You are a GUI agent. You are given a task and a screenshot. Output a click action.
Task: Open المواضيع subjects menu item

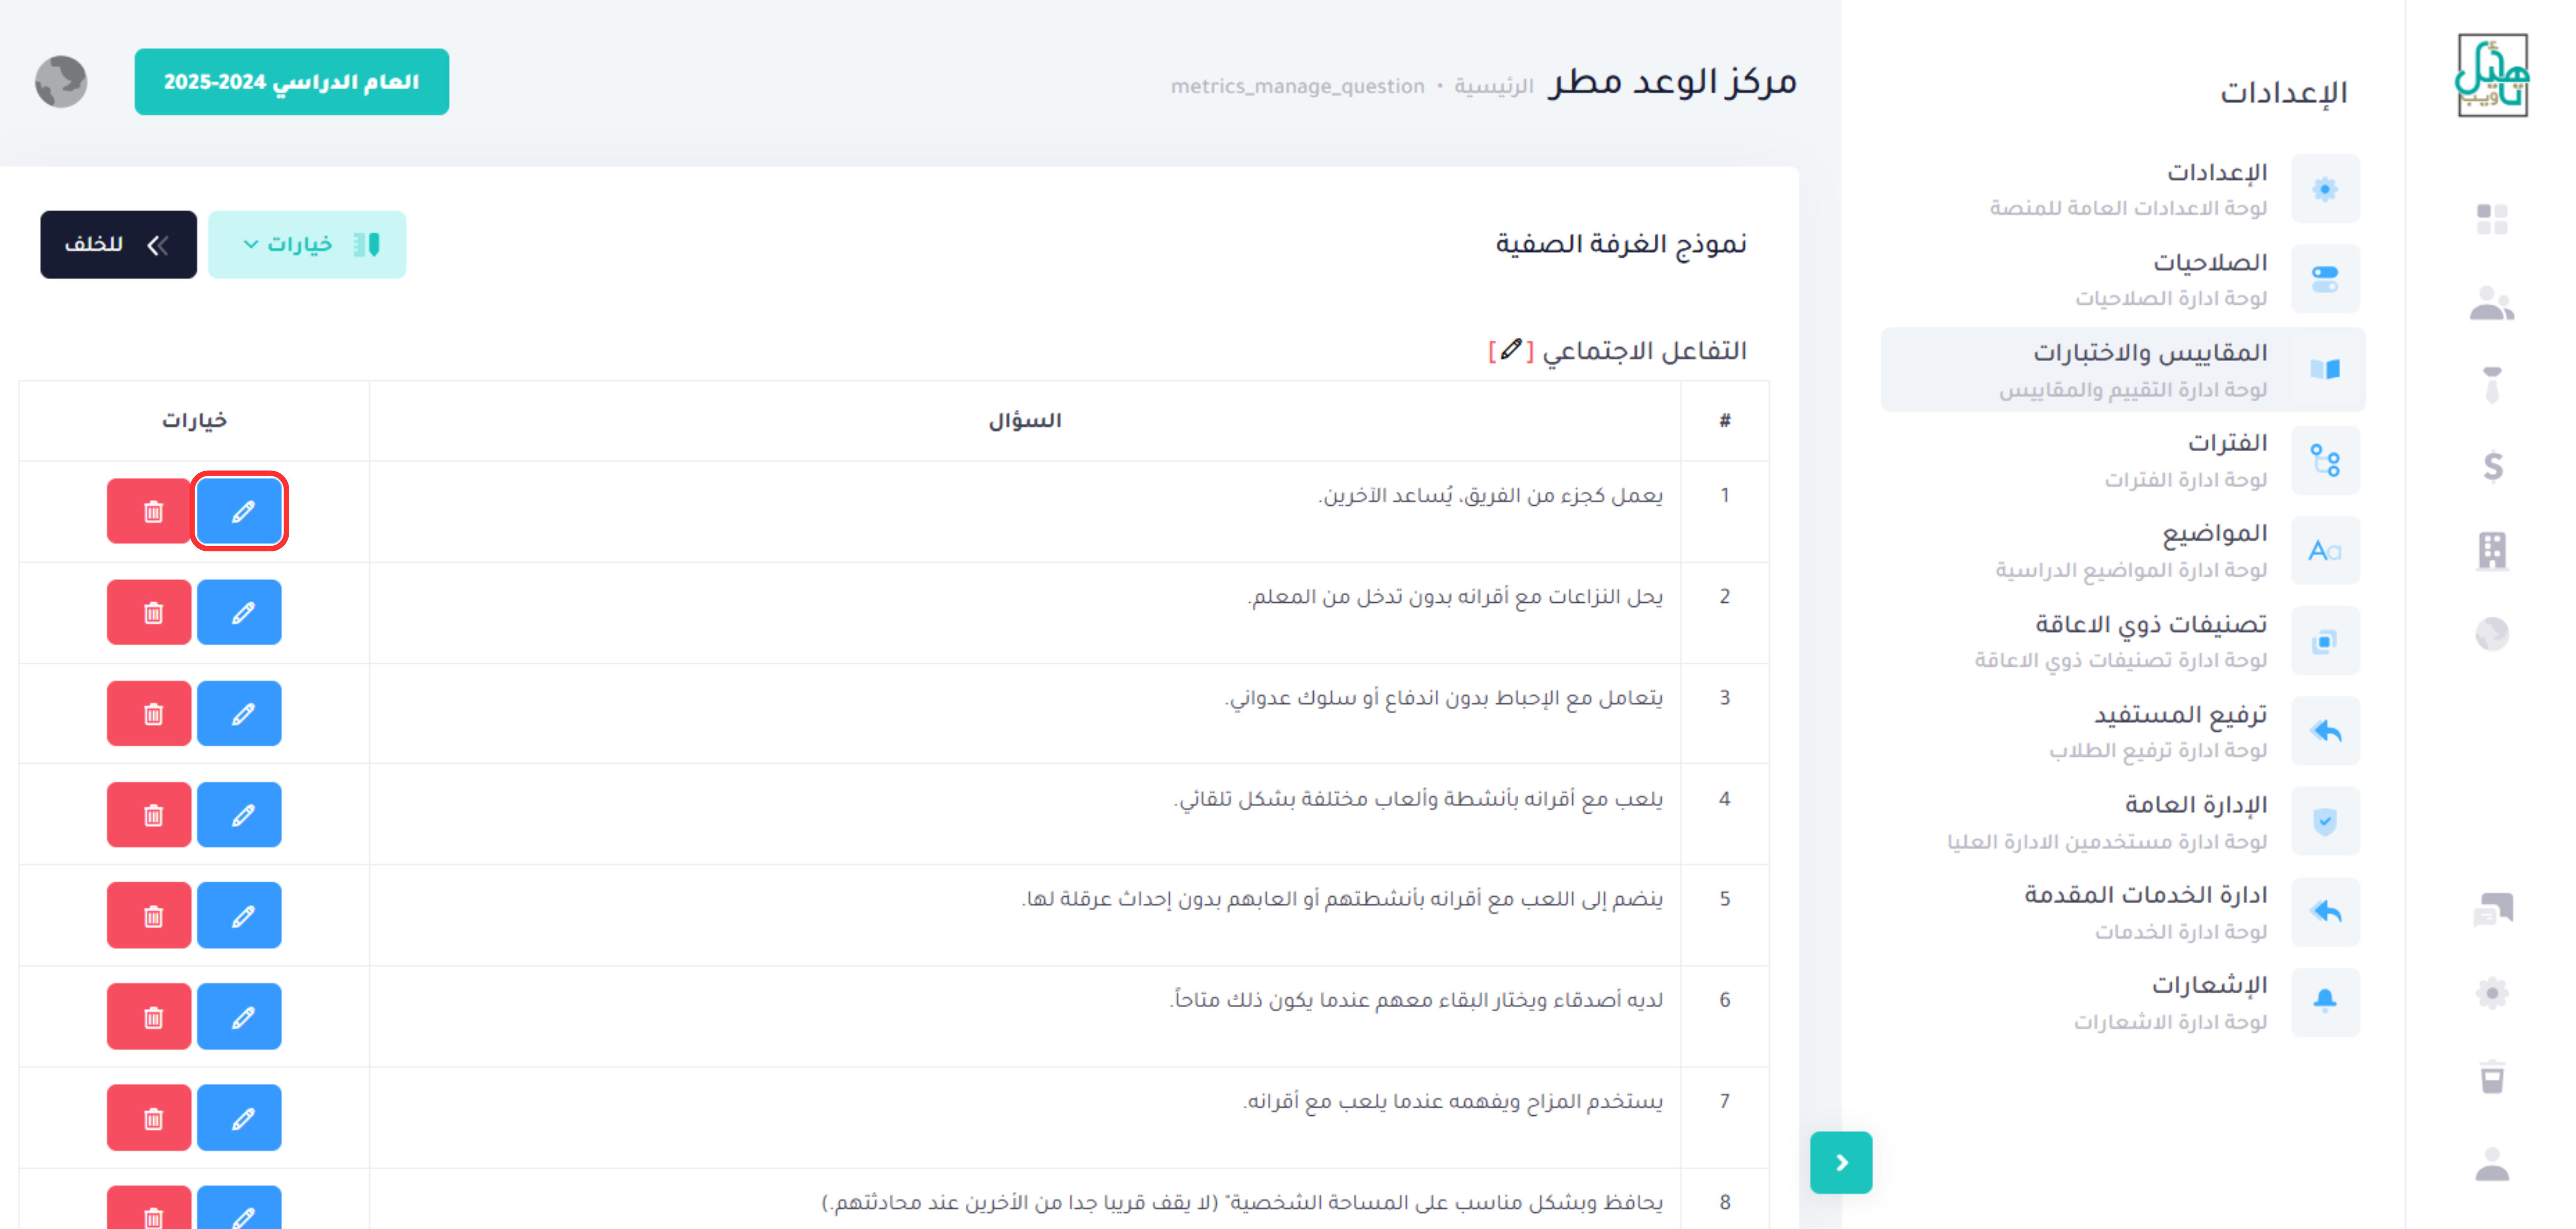coord(2123,550)
